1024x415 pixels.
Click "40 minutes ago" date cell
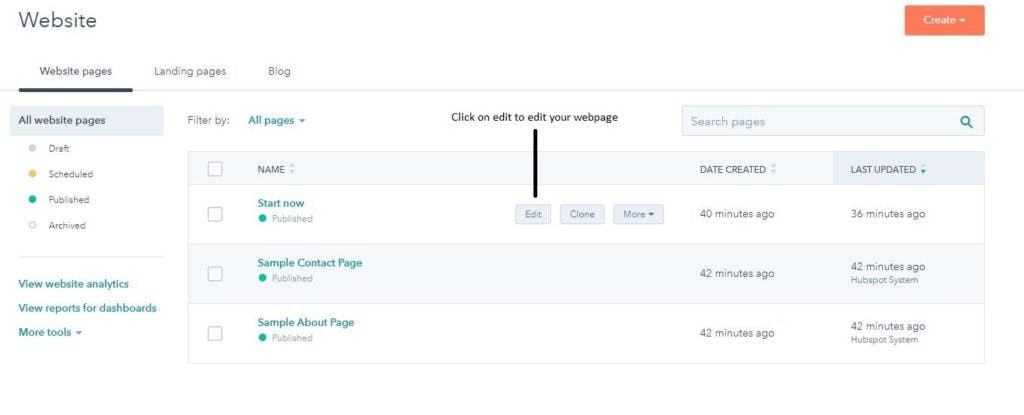[737, 214]
